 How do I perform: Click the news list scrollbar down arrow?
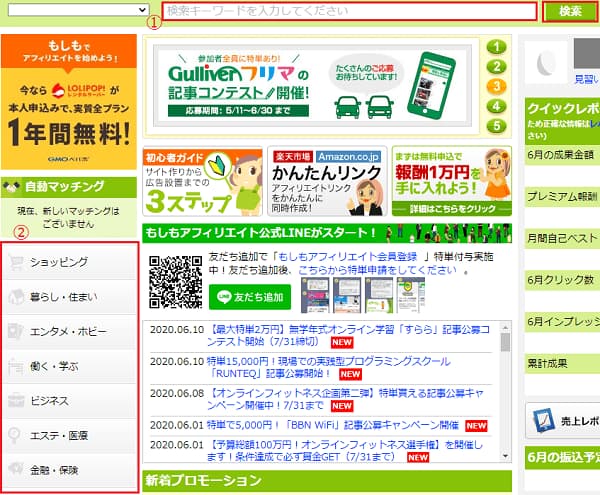[x=505, y=456]
